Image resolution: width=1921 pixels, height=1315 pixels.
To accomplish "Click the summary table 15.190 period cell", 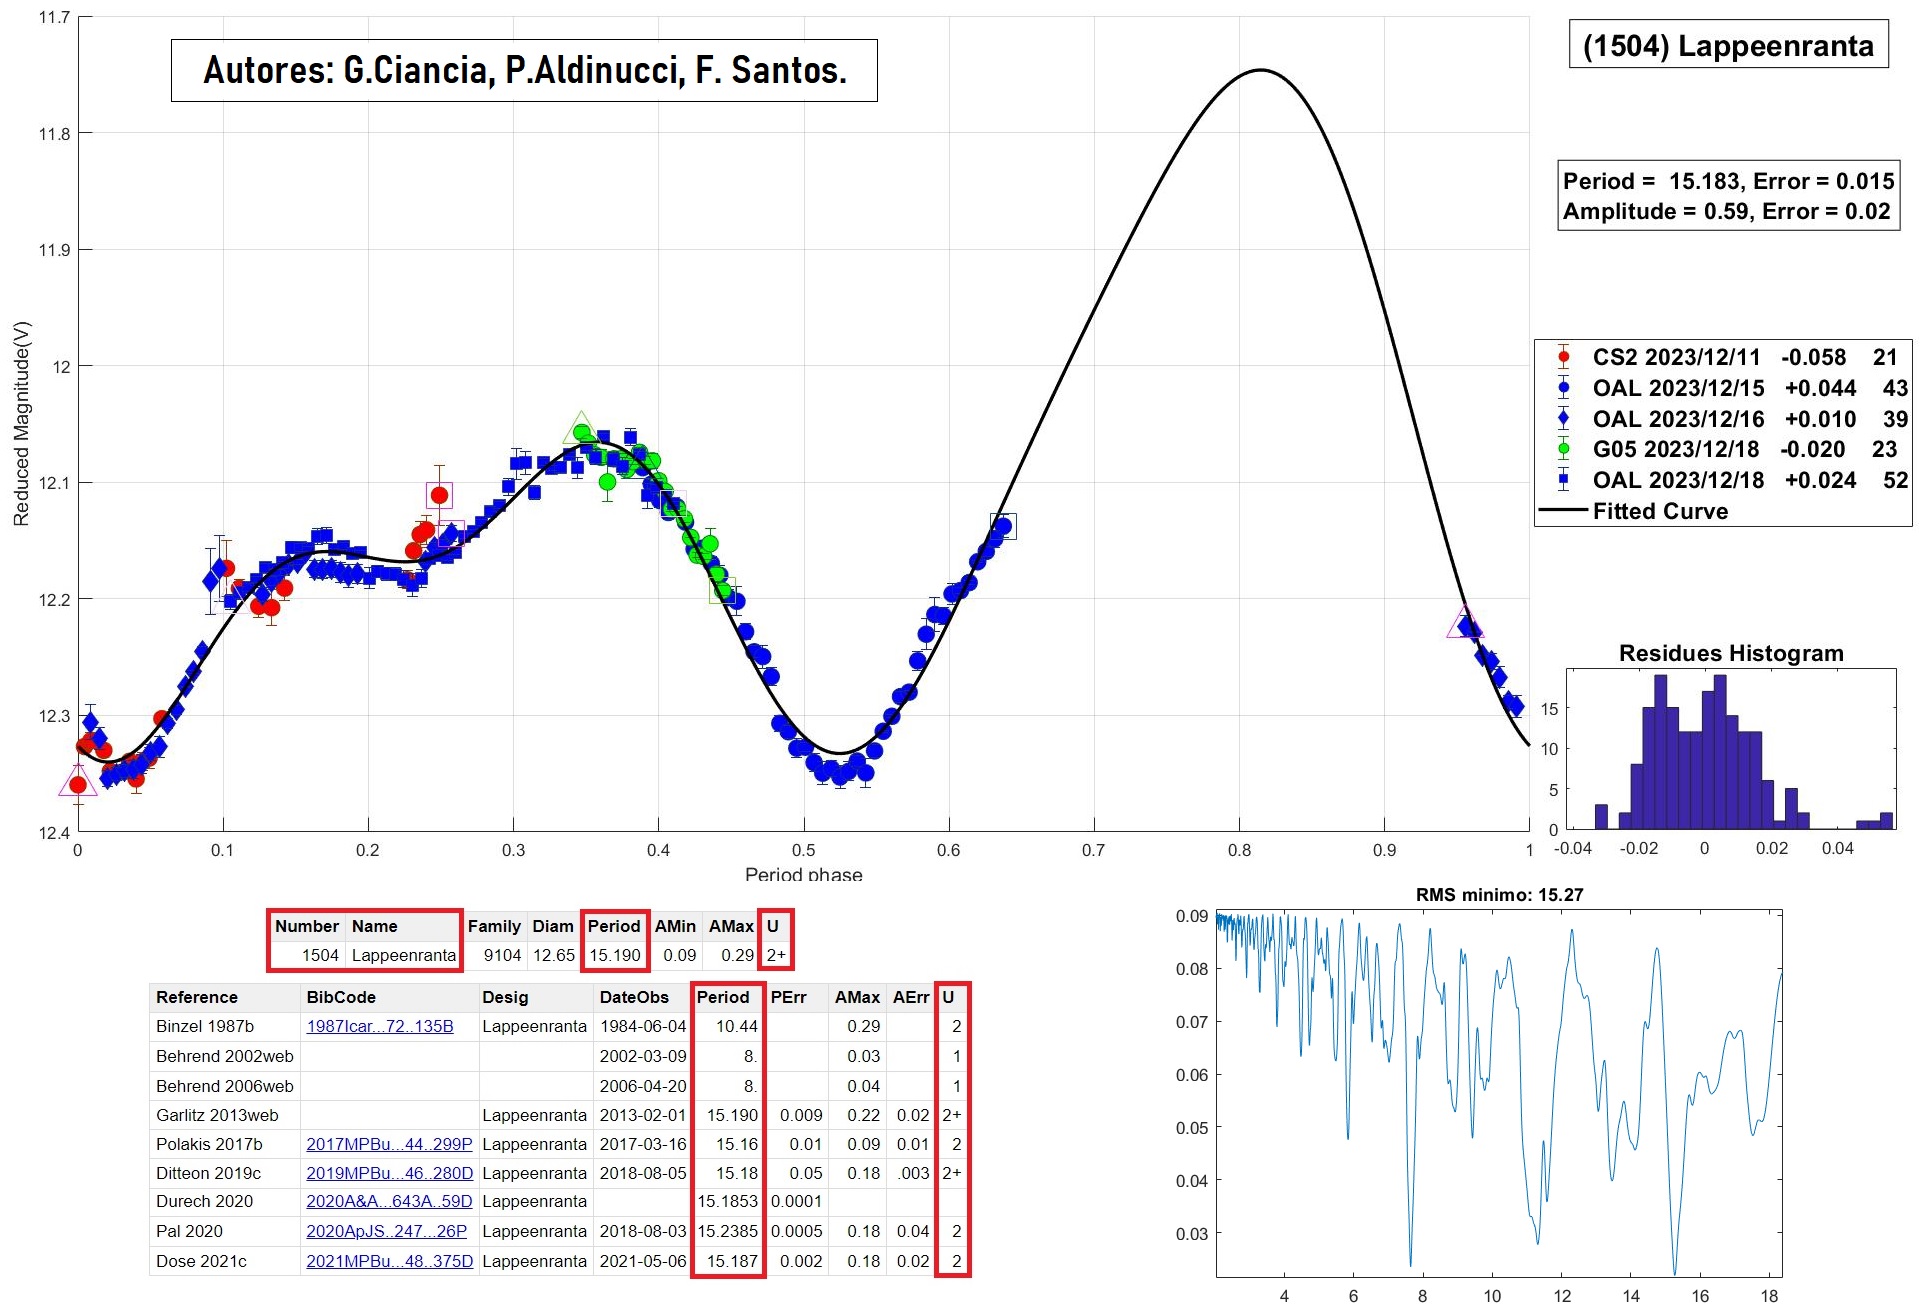I will [615, 955].
